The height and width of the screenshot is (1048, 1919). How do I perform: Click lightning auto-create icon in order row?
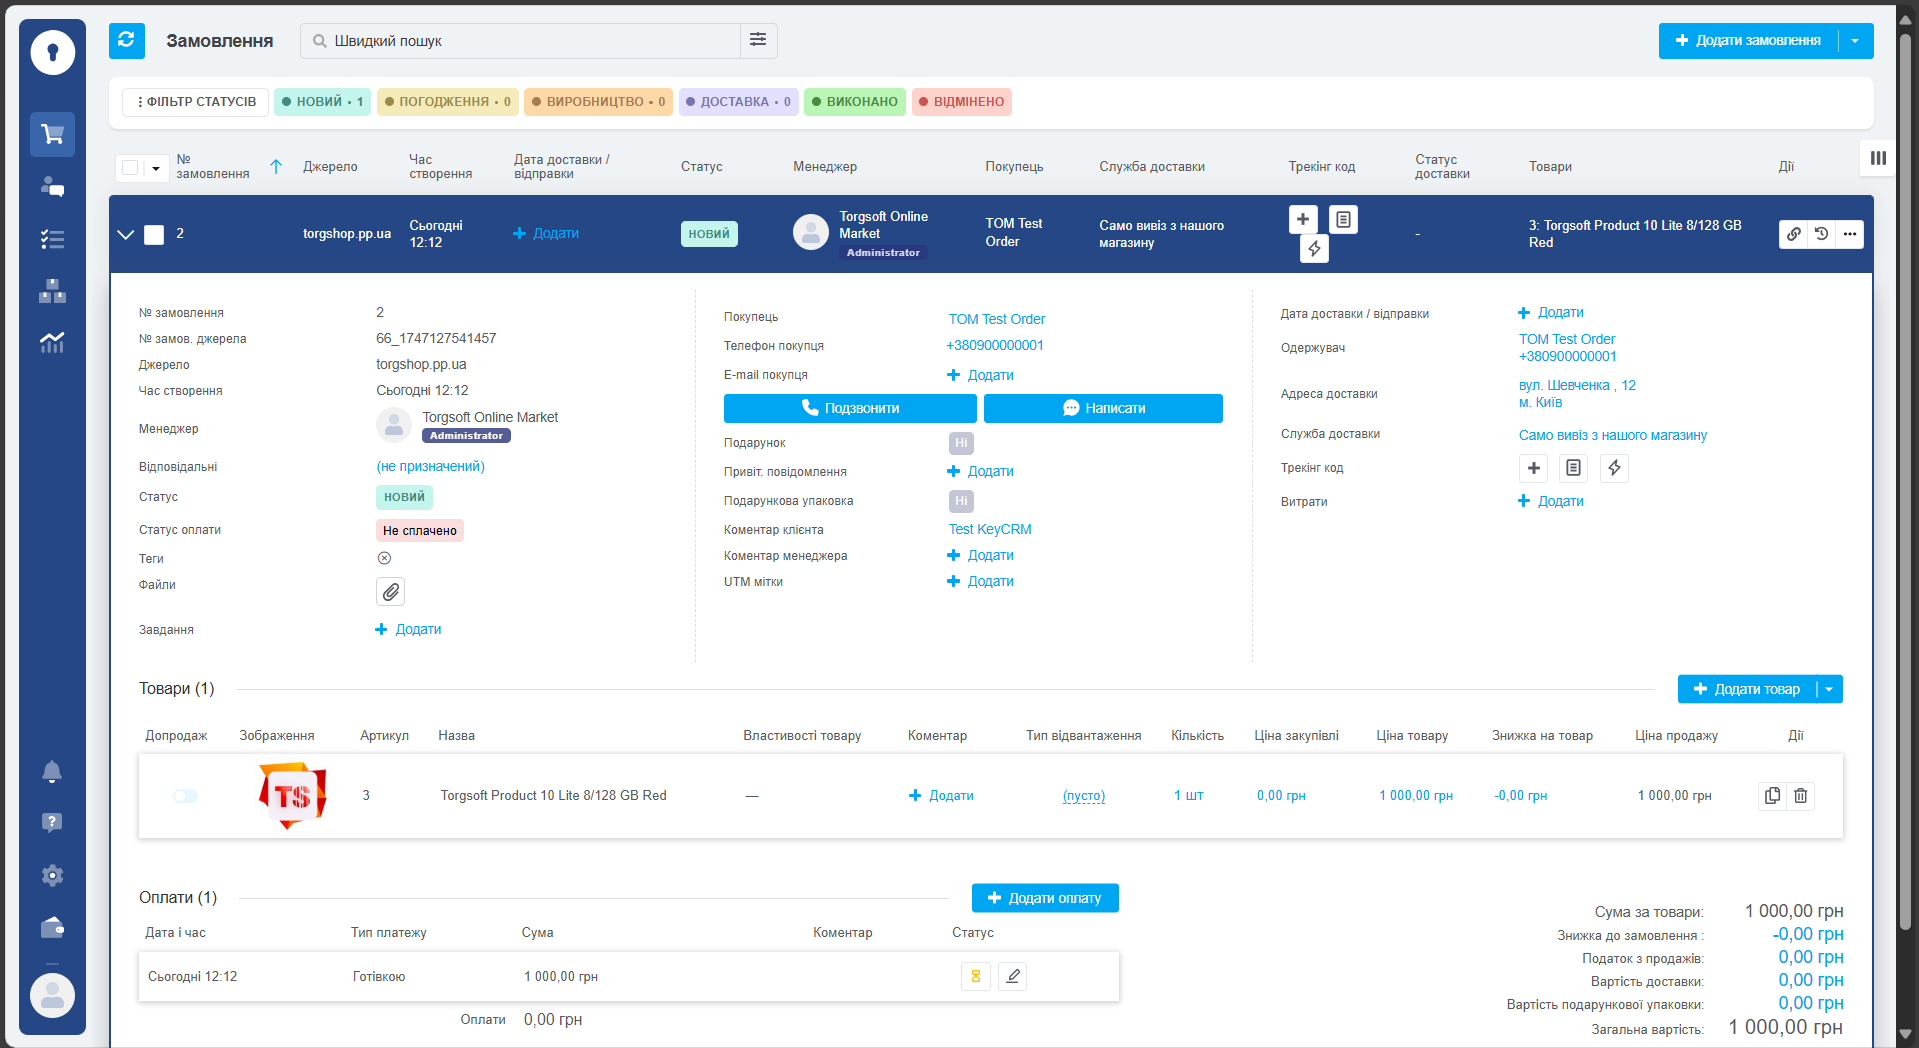[x=1314, y=248]
